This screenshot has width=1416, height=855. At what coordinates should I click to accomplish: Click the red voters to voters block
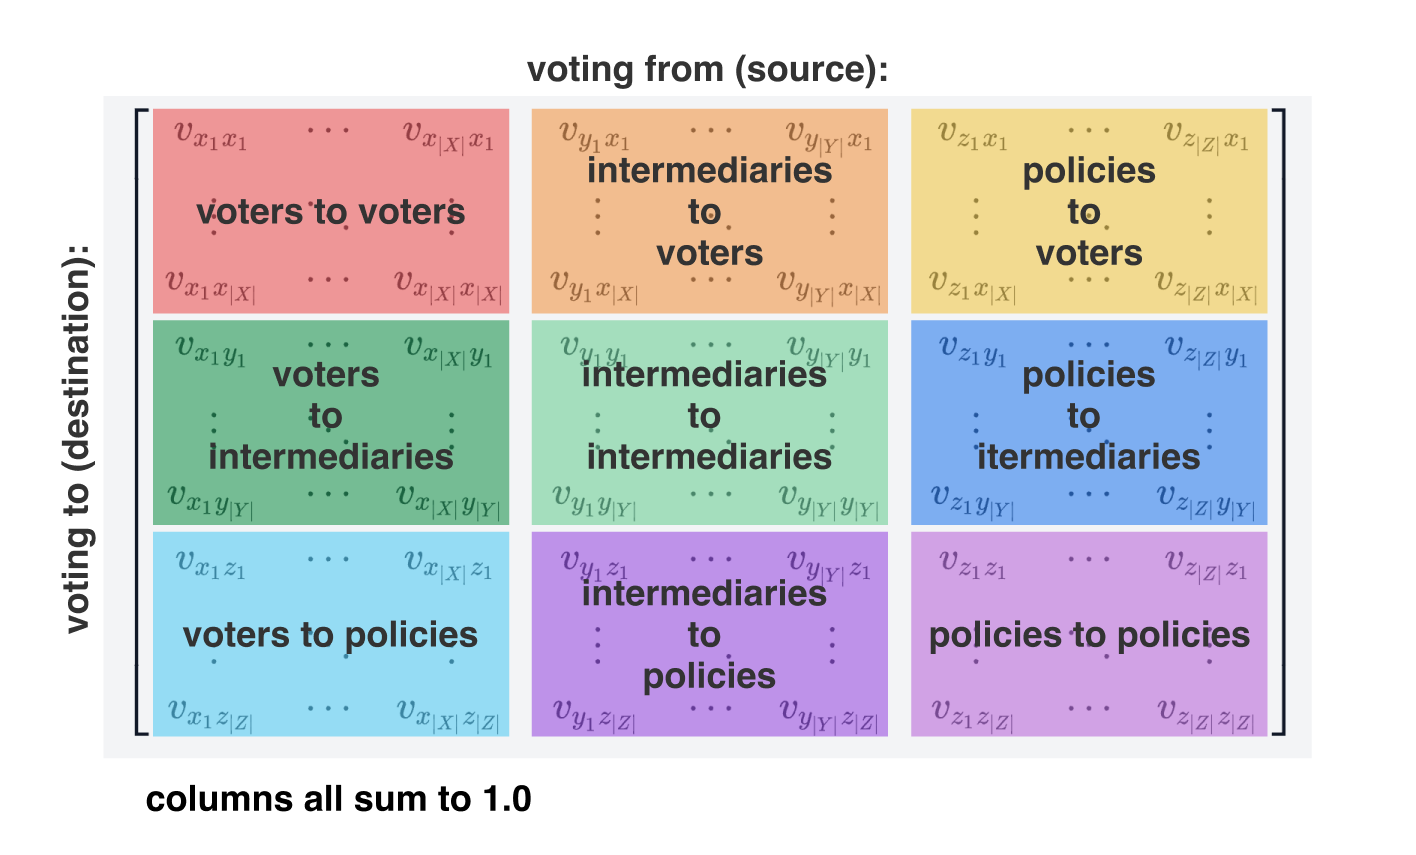tap(331, 211)
